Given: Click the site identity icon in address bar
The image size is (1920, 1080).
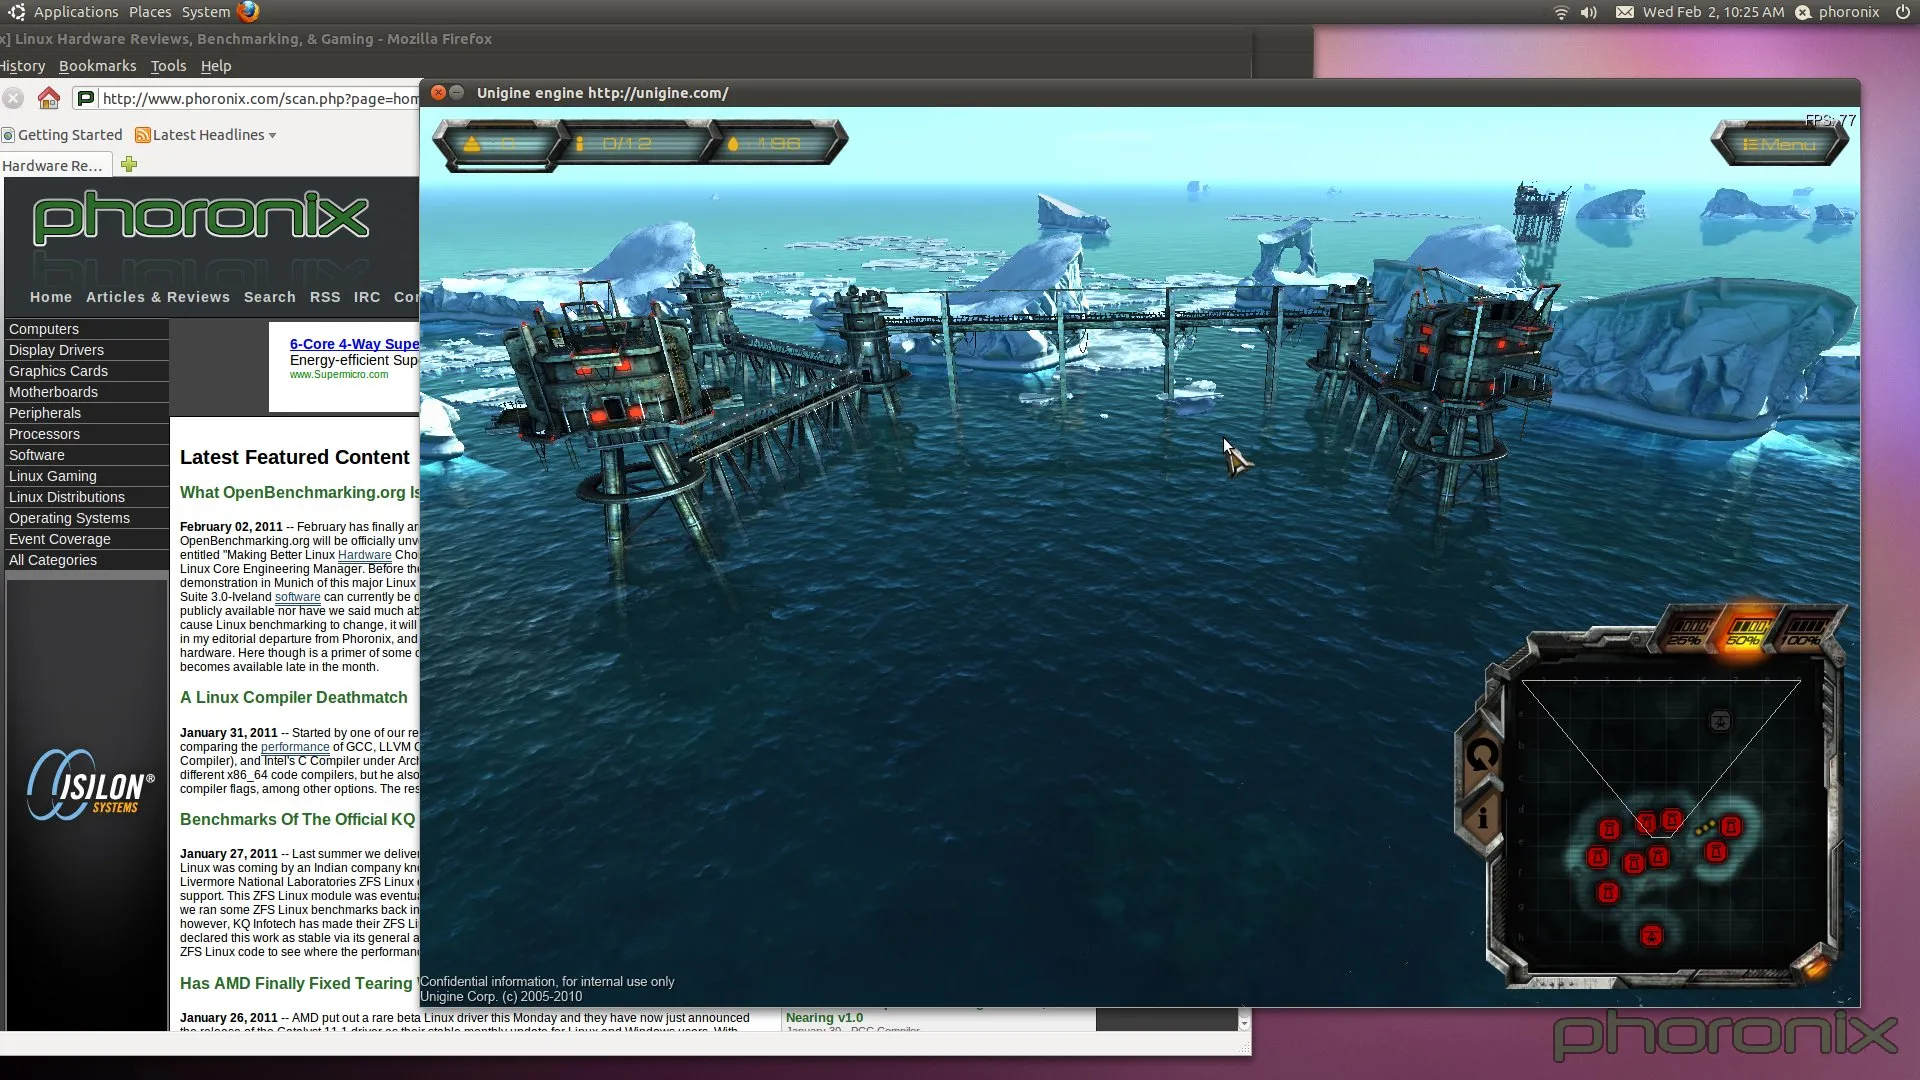Looking at the screenshot, I should tap(86, 98).
